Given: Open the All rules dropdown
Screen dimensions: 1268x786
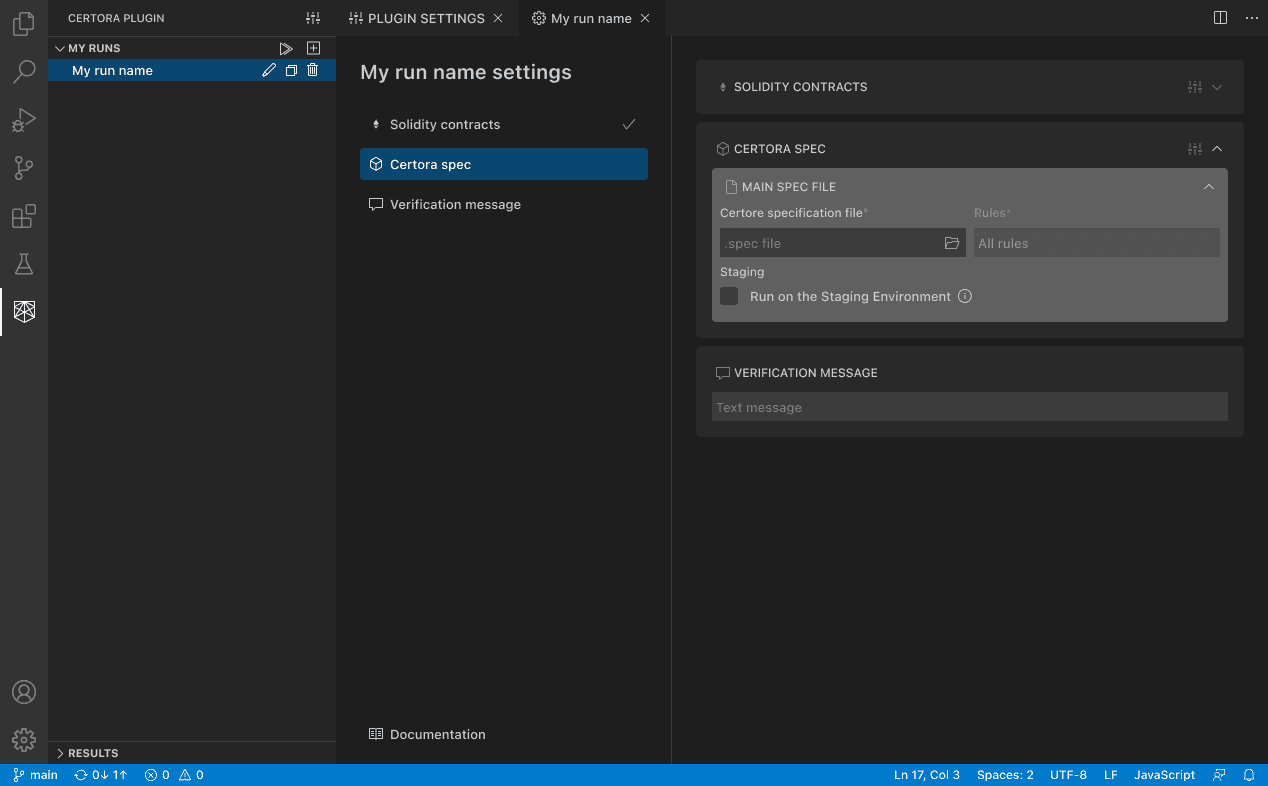Looking at the screenshot, I should click(1097, 243).
